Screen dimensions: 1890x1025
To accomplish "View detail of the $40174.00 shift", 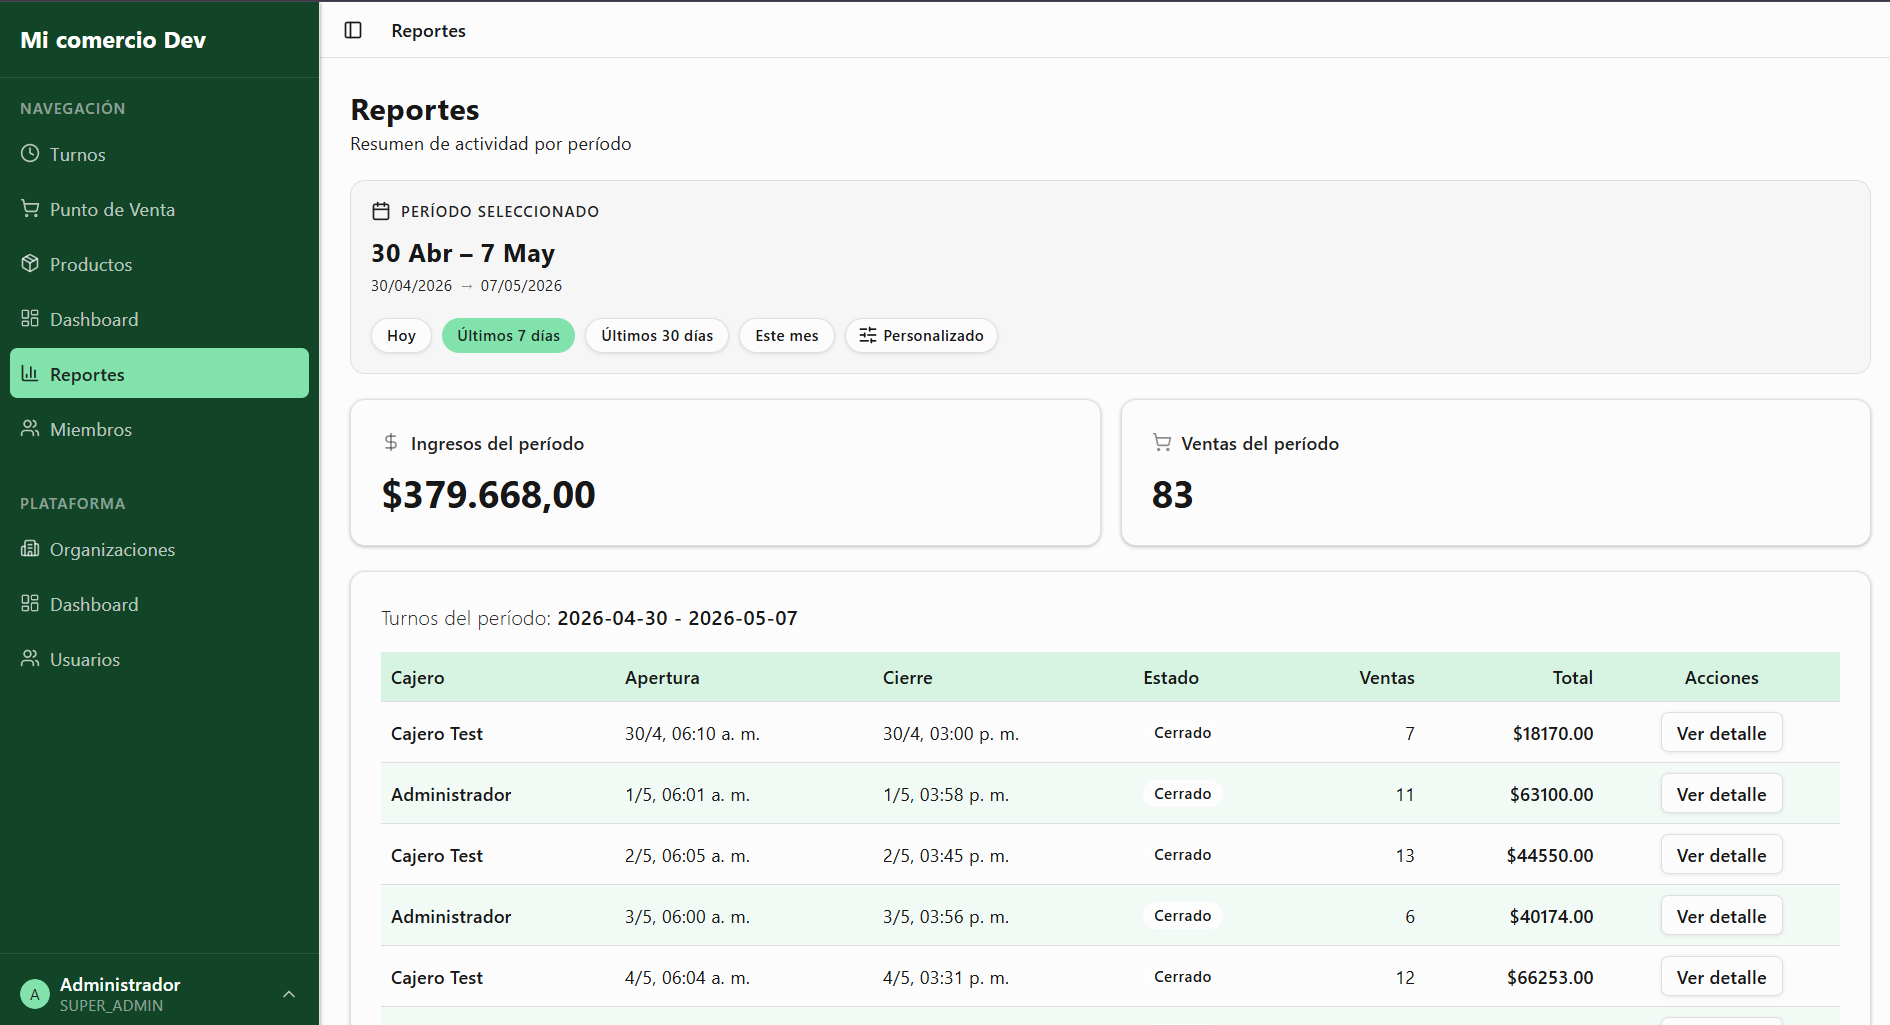I will click(x=1721, y=916).
